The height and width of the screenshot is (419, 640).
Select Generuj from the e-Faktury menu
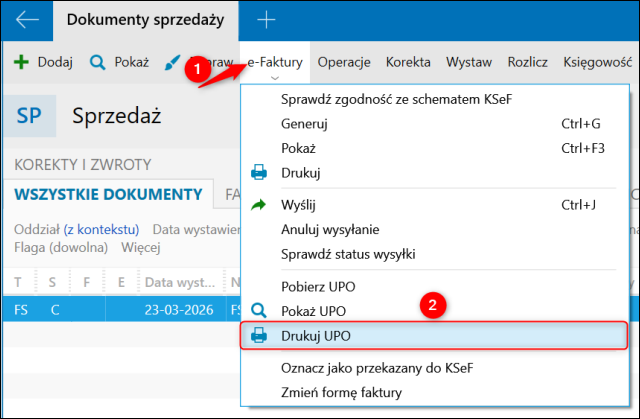pyautogui.click(x=305, y=124)
